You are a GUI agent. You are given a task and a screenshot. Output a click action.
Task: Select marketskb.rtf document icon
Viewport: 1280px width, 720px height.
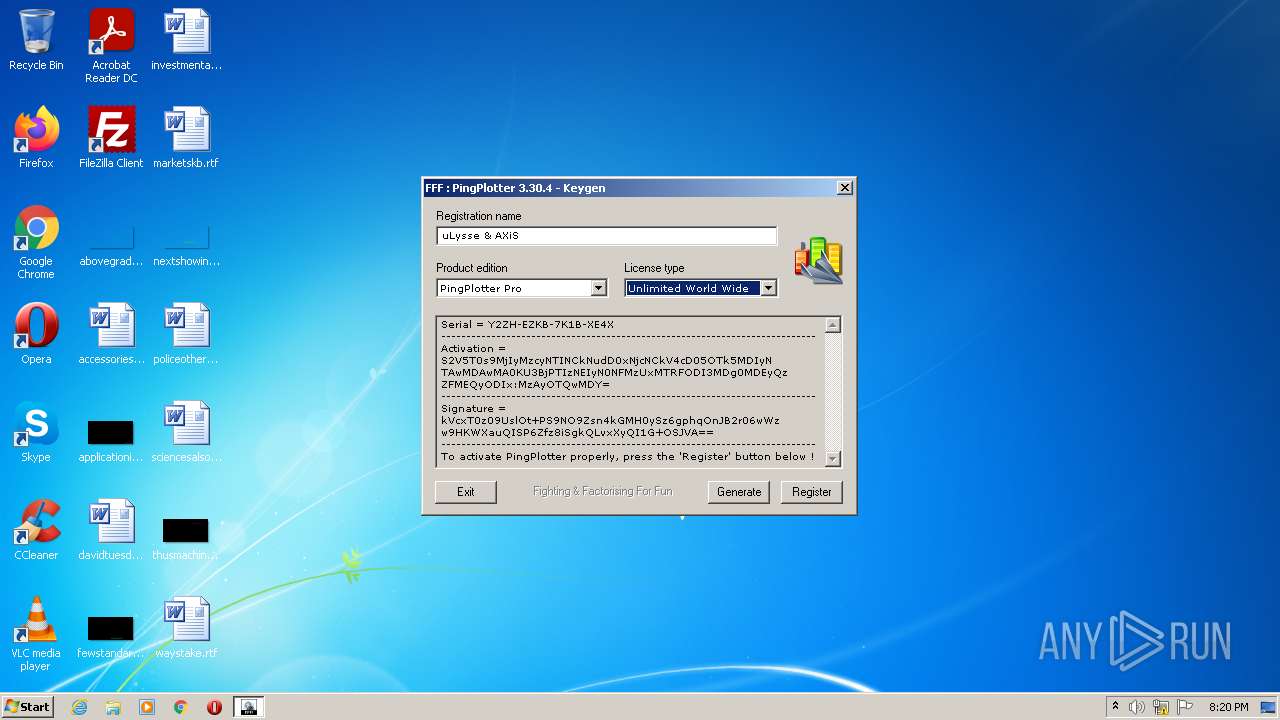(186, 138)
